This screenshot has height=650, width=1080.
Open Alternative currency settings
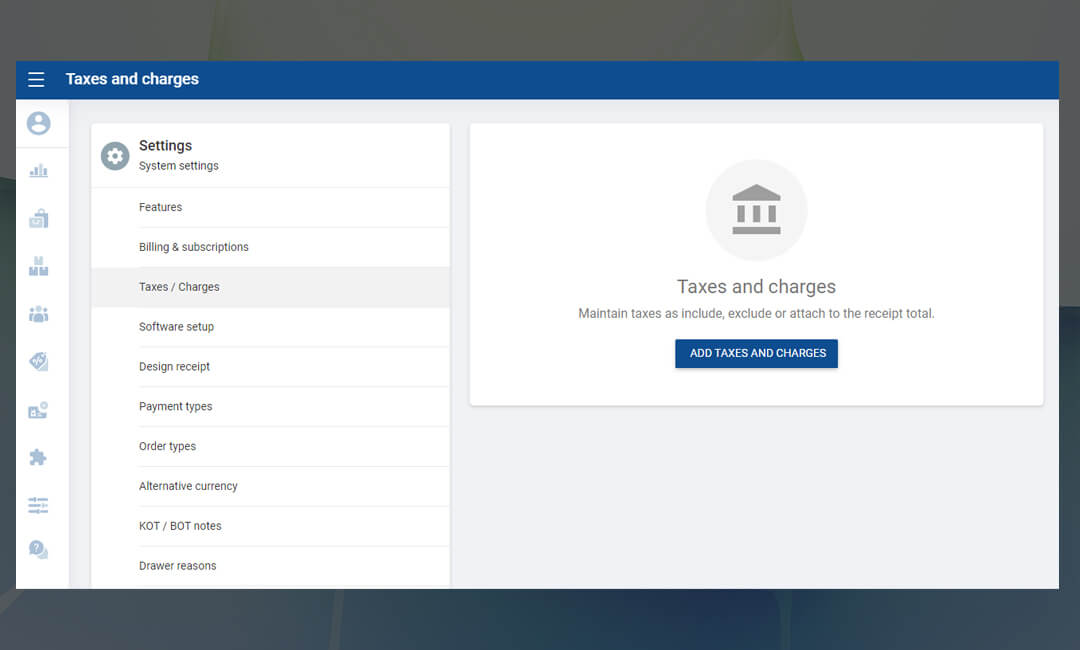tap(188, 486)
